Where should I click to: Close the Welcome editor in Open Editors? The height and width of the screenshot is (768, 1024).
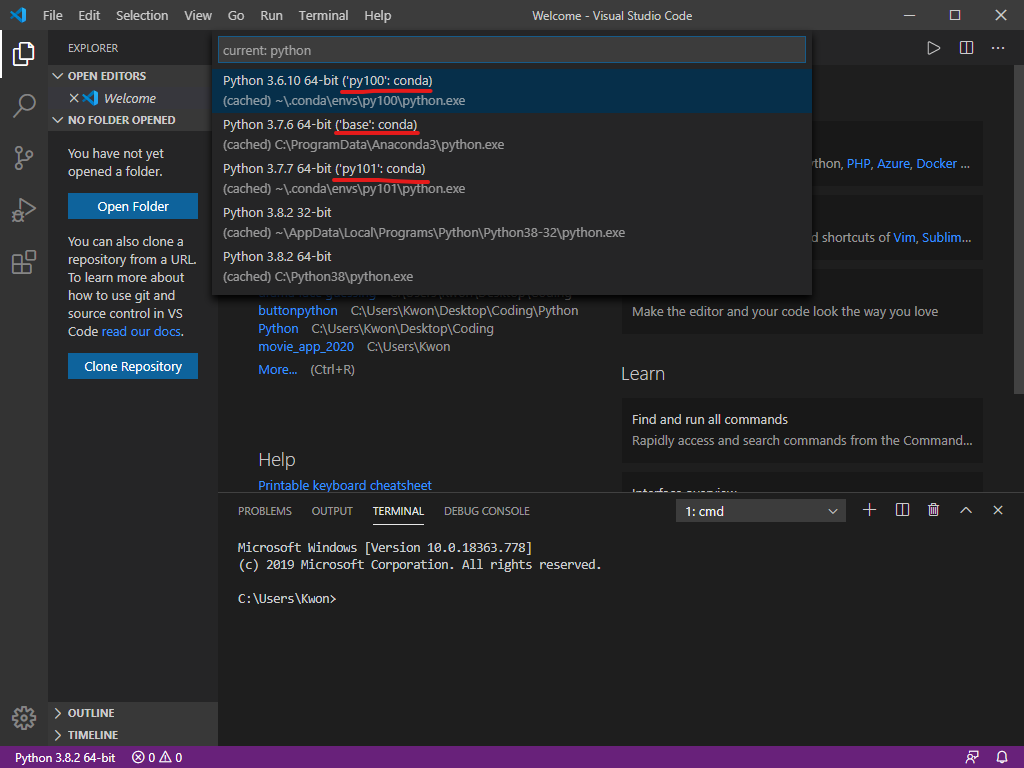coord(74,98)
